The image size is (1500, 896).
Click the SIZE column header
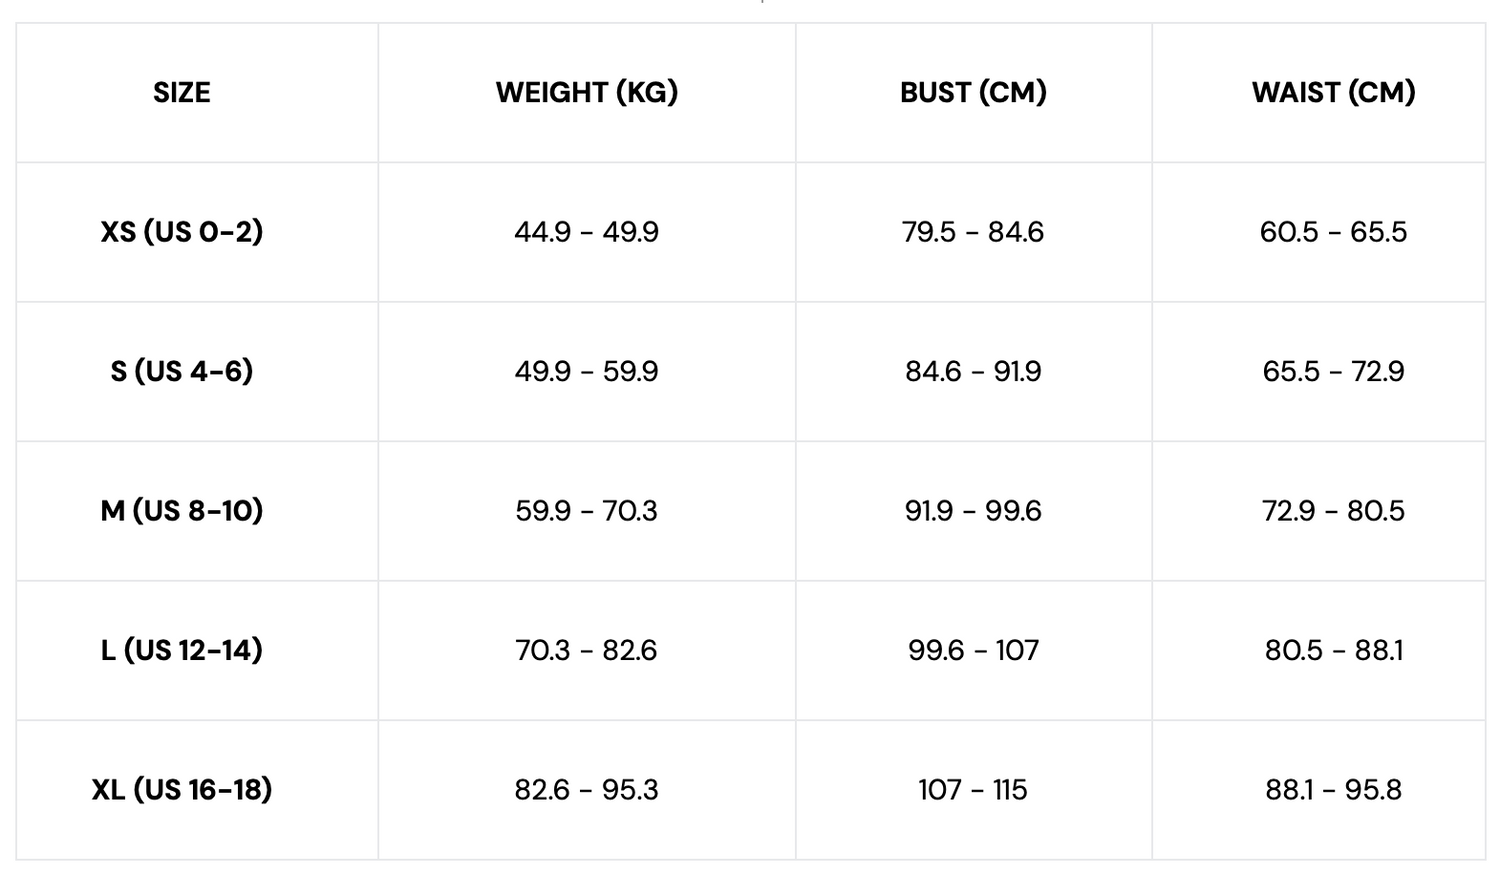[x=181, y=92]
